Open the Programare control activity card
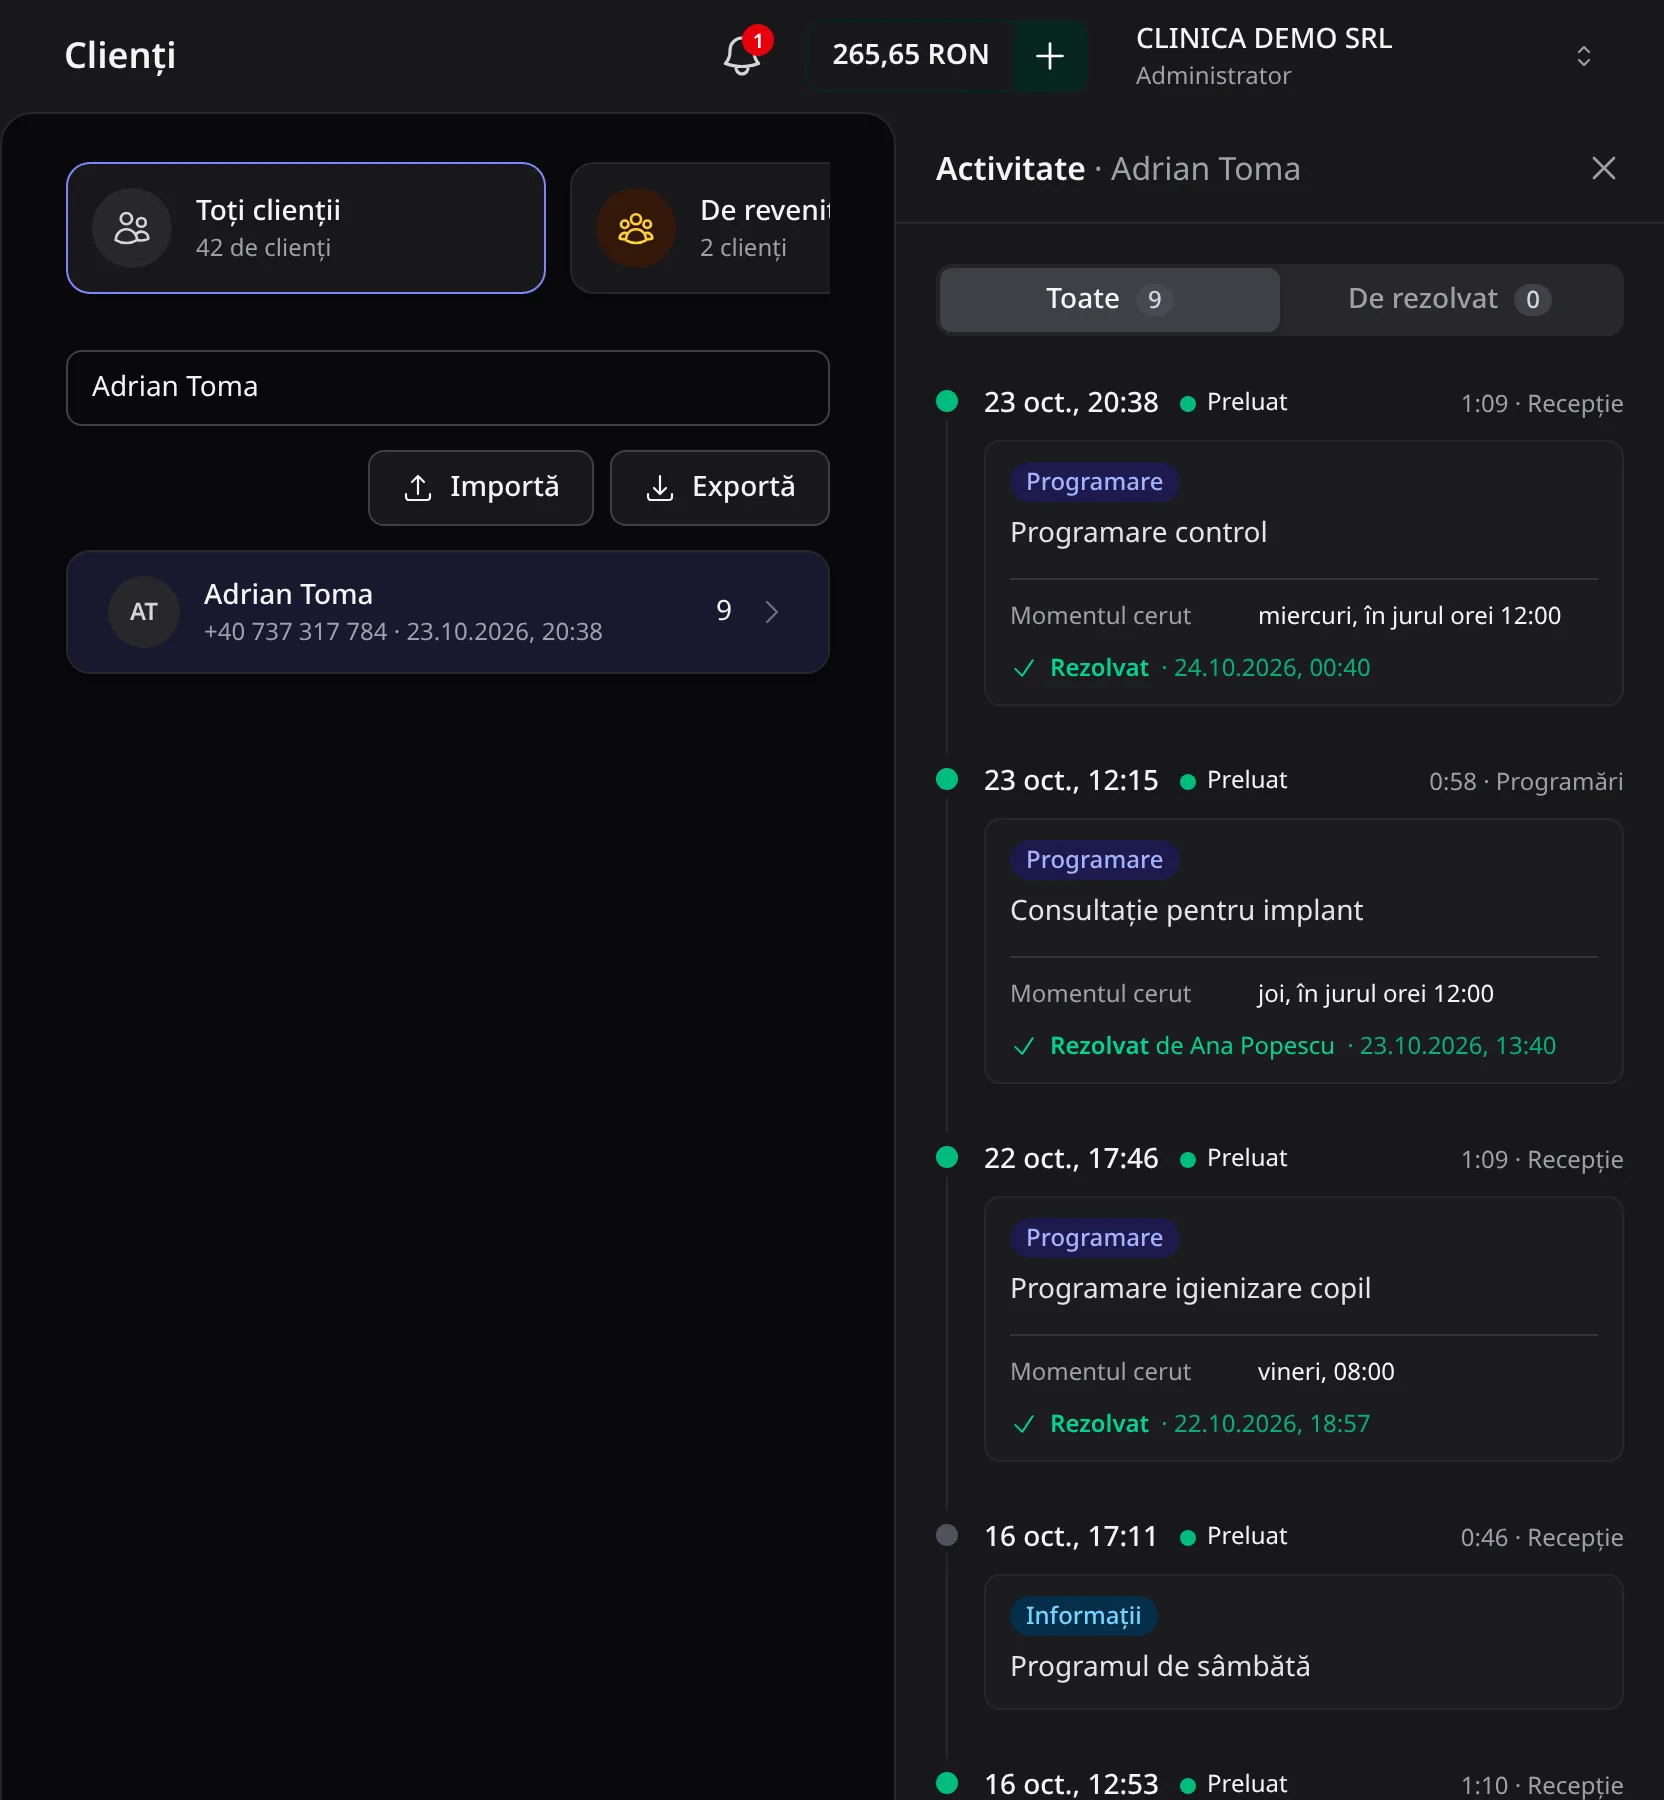 [x=1304, y=573]
